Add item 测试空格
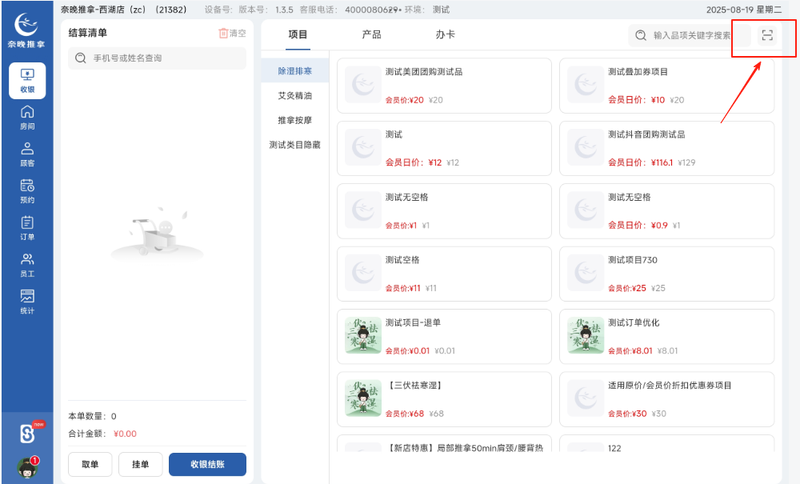 (444, 274)
